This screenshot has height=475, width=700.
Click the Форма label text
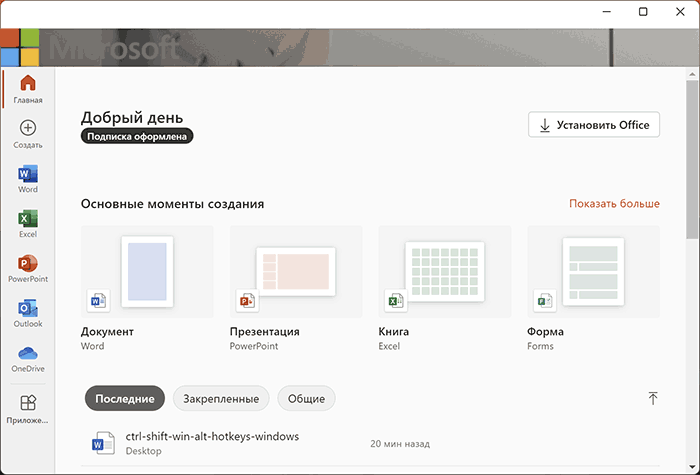click(545, 332)
